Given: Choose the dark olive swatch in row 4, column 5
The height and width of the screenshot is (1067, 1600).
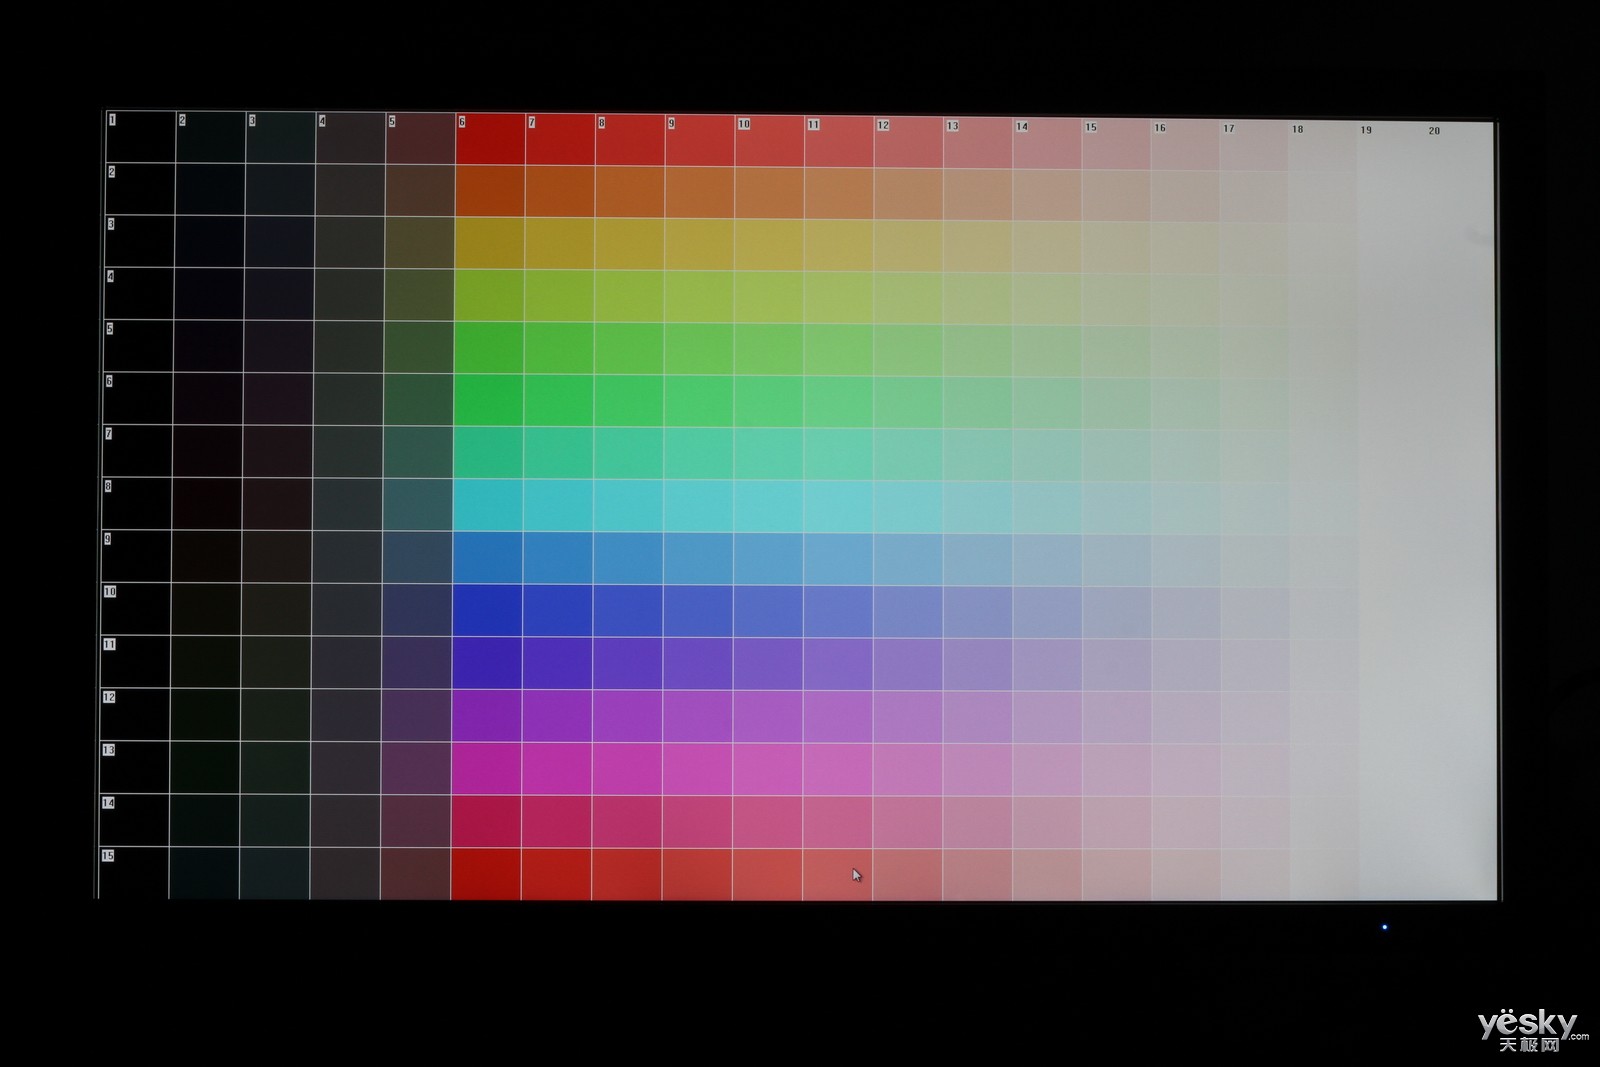Looking at the screenshot, I should (x=419, y=295).
